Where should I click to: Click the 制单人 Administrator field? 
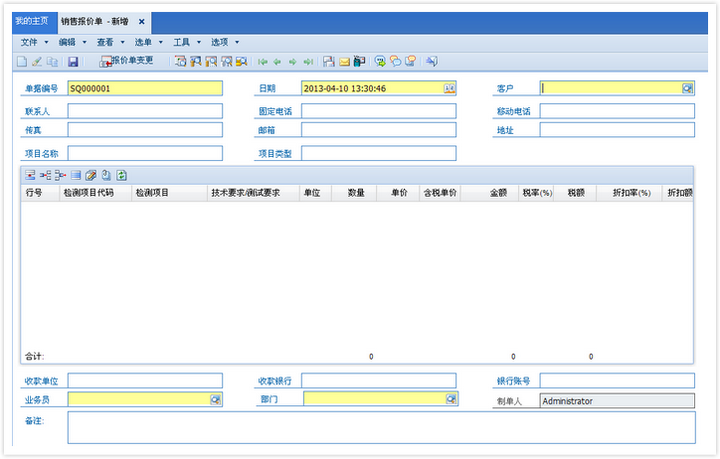click(617, 401)
